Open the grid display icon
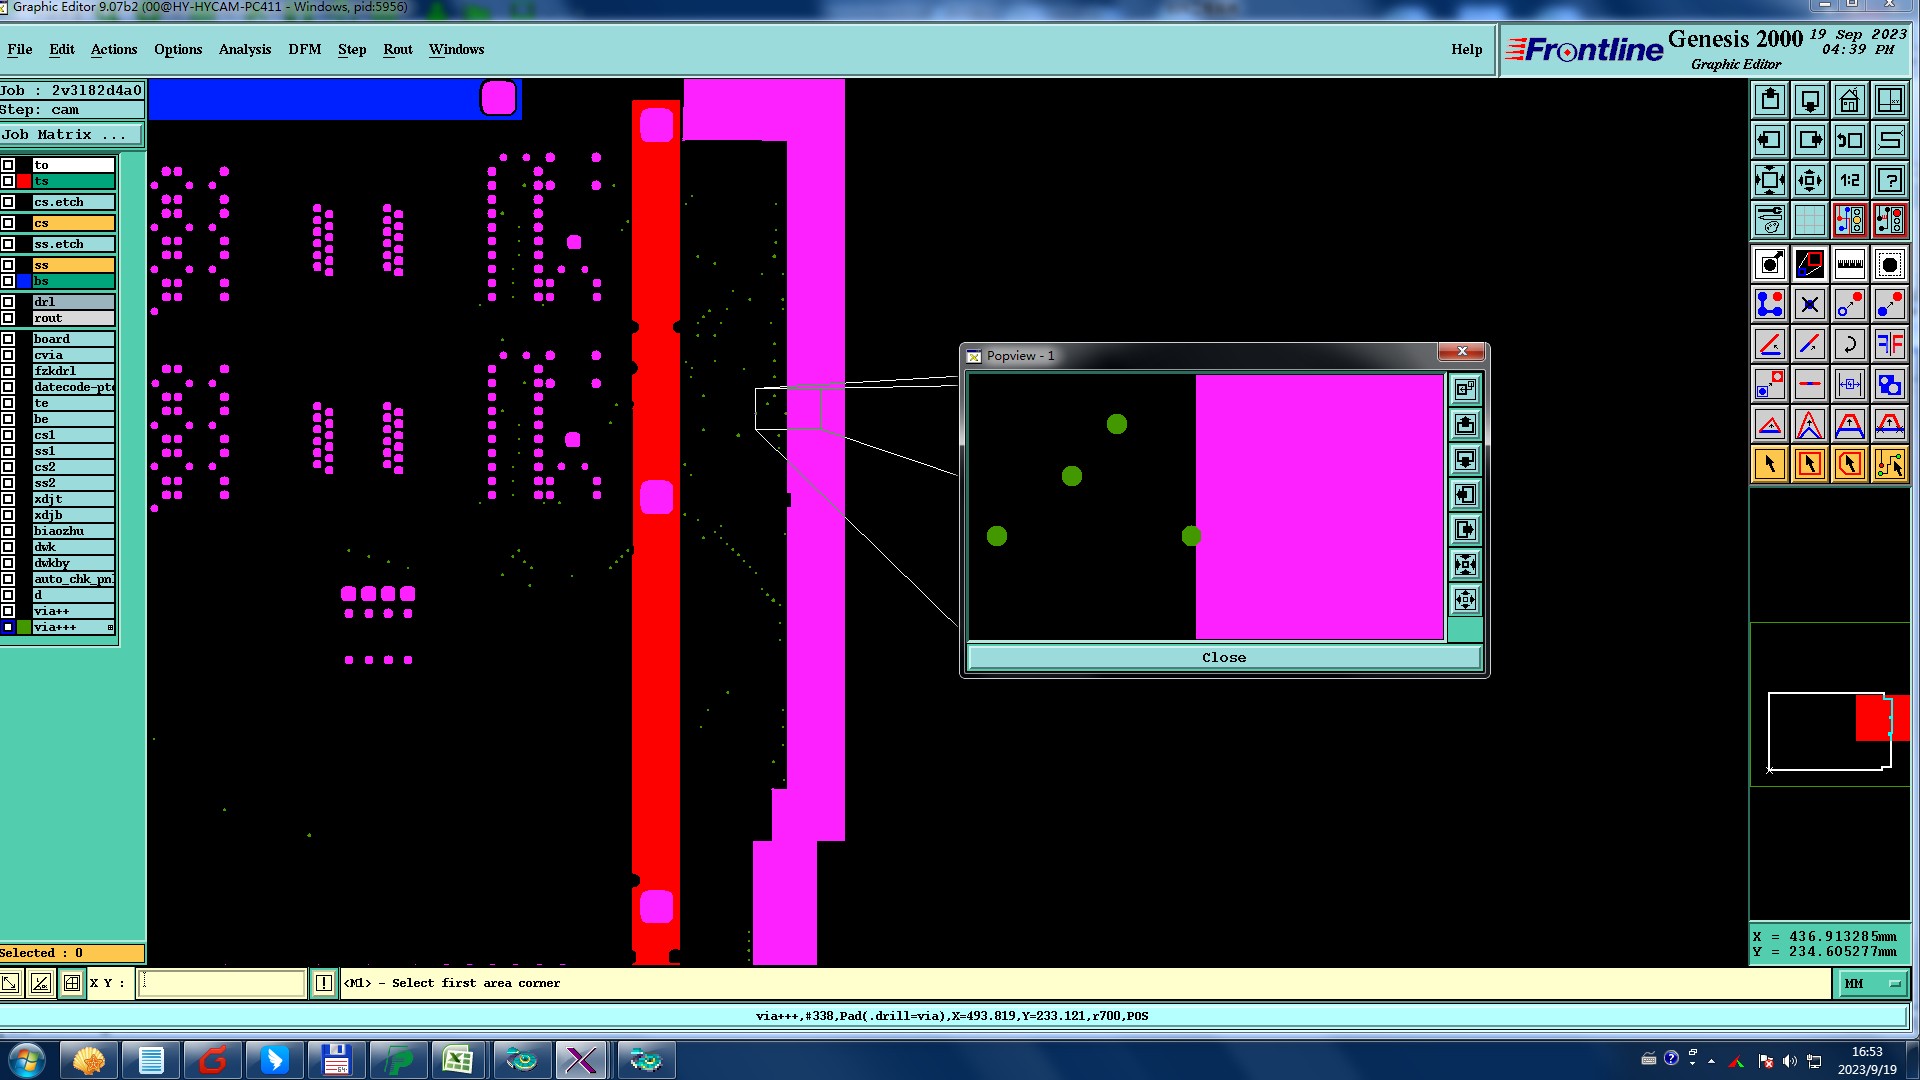 click(x=1809, y=220)
